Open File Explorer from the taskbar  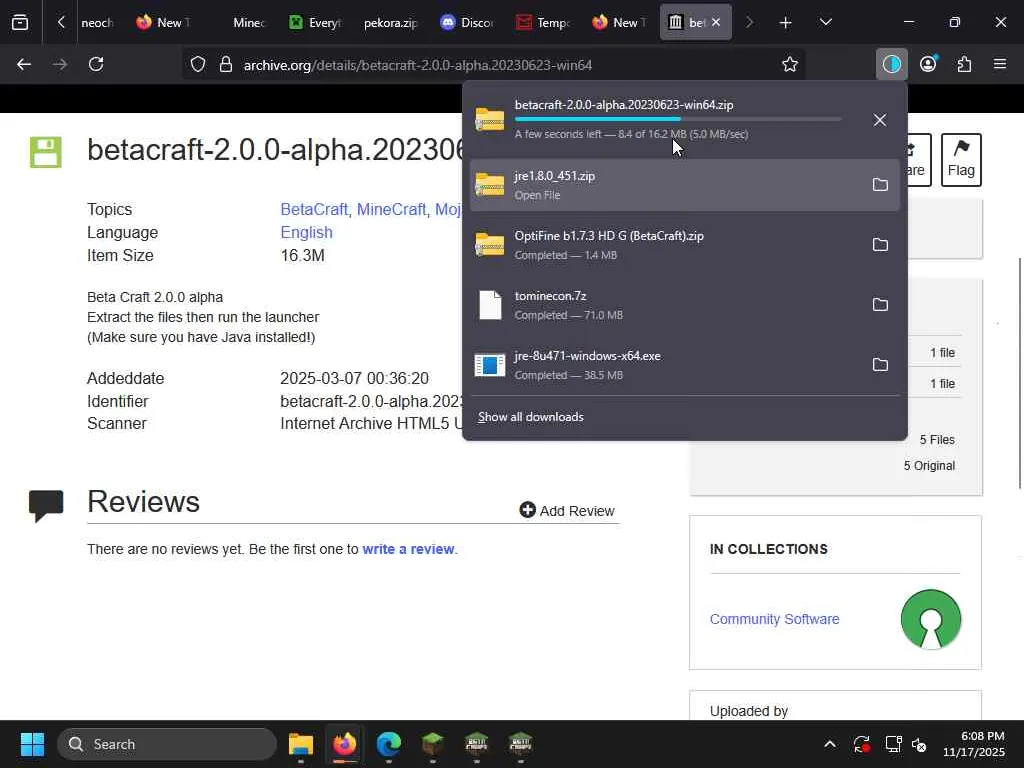[301, 744]
